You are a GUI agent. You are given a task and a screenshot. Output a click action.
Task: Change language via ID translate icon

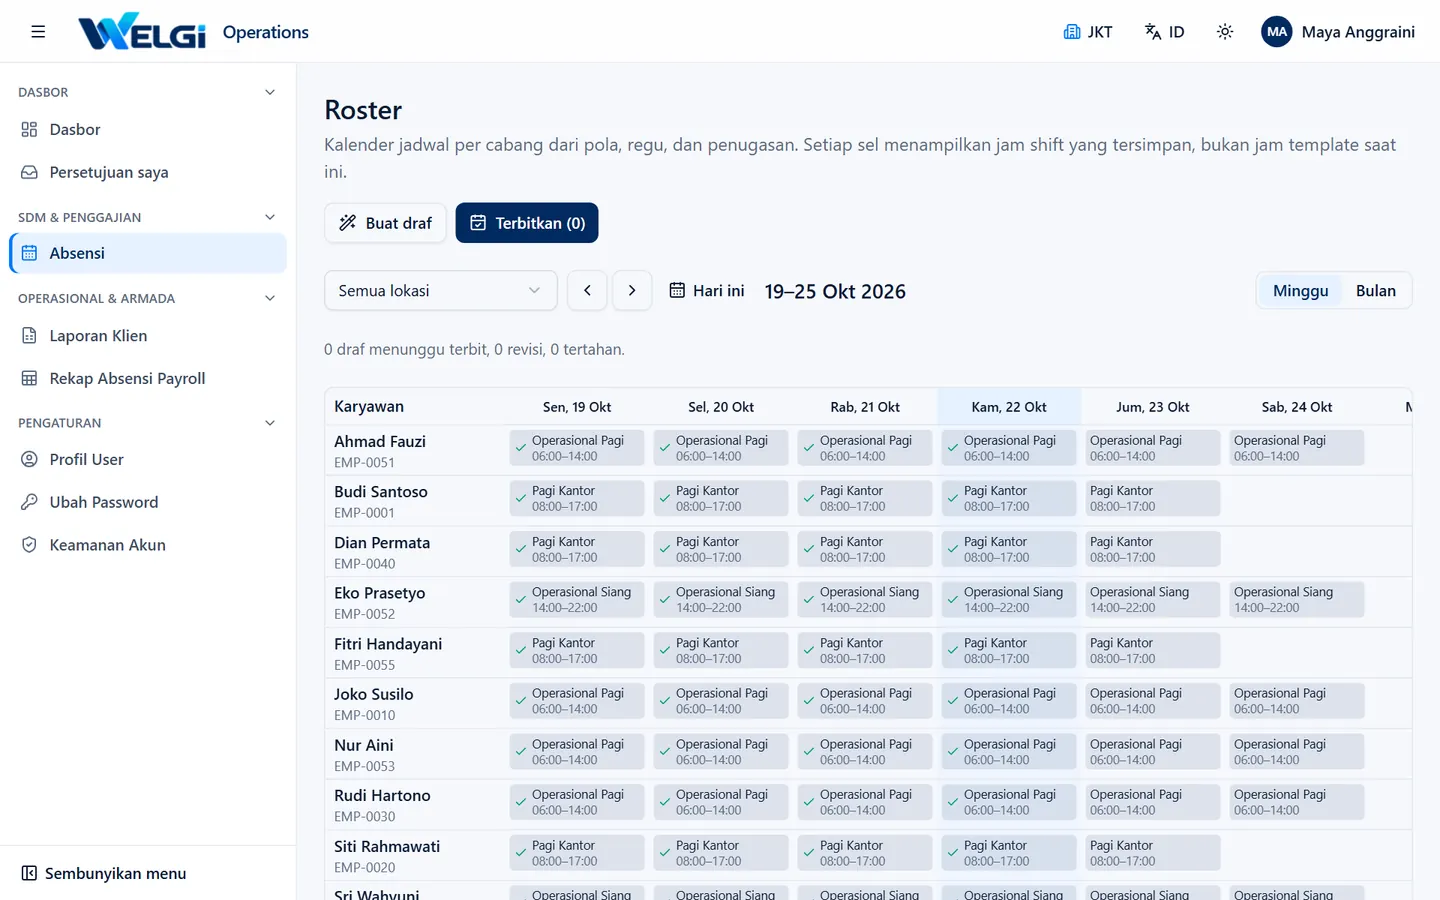[1164, 32]
